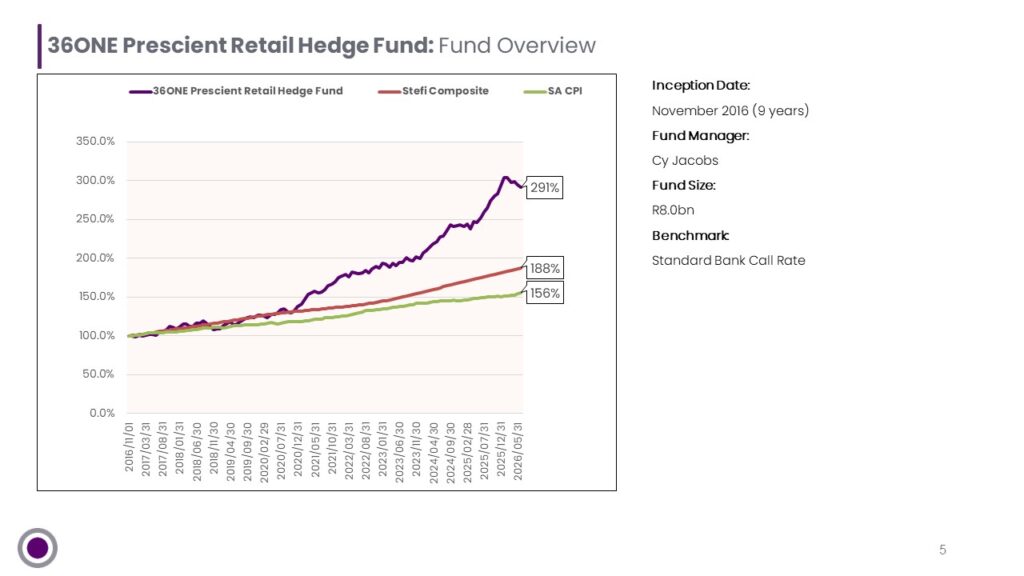Image resolution: width=1024 pixels, height=576 pixels.
Task: Click the "156%" data label
Action: tap(544, 293)
